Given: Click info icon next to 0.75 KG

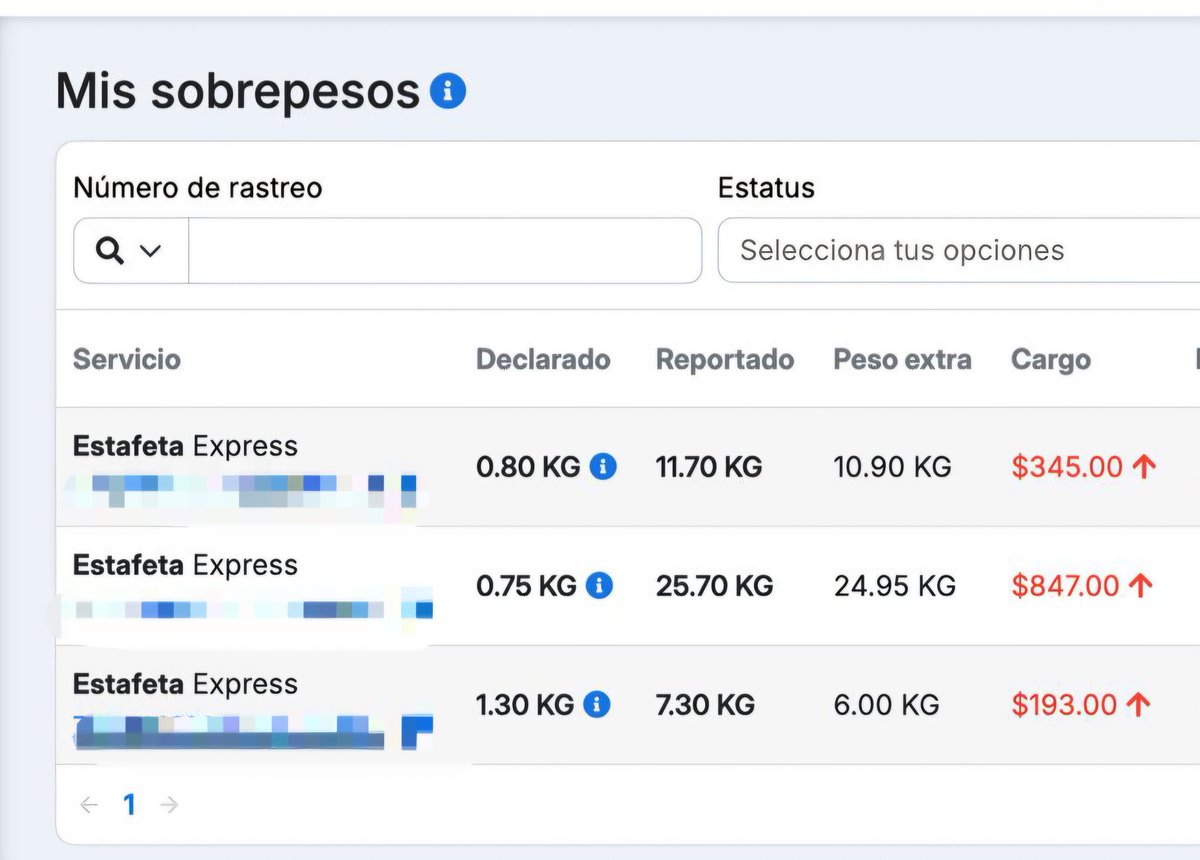Looking at the screenshot, I should [x=599, y=585].
